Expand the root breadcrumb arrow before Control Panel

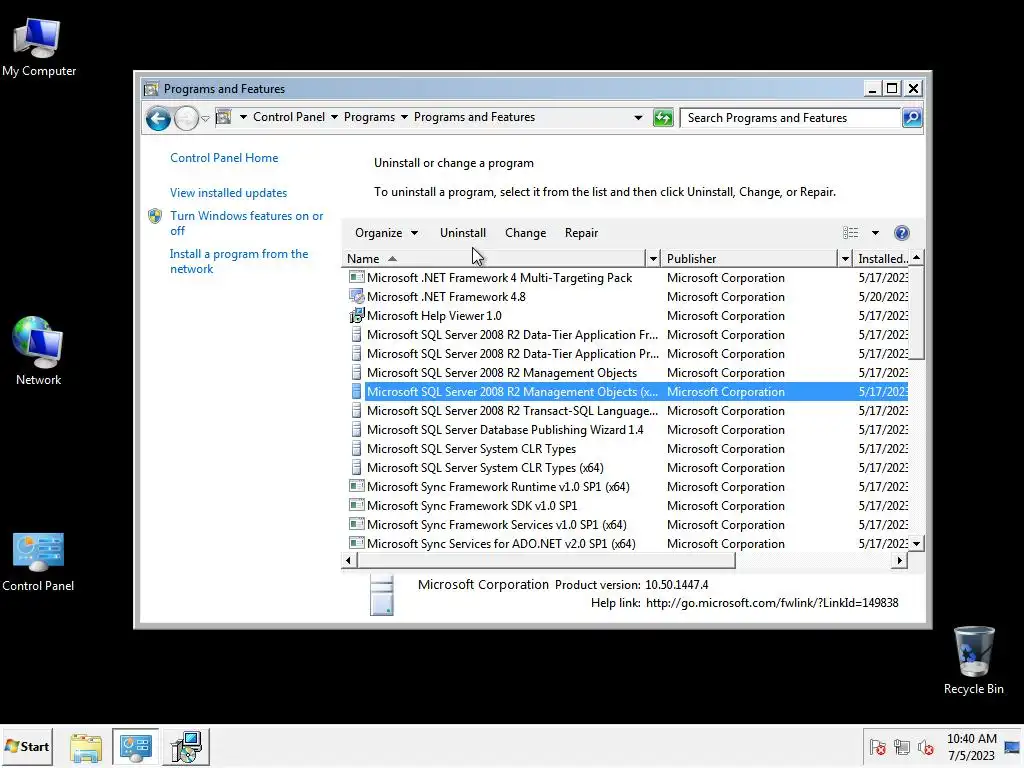coord(243,117)
